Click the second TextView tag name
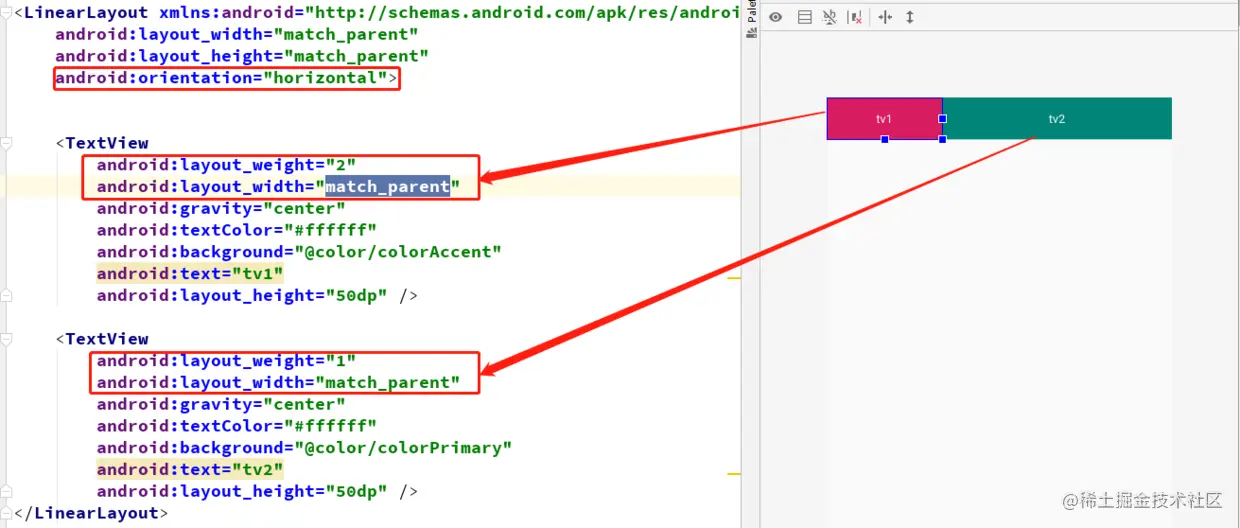Screen dimensions: 1240x528 (107, 339)
